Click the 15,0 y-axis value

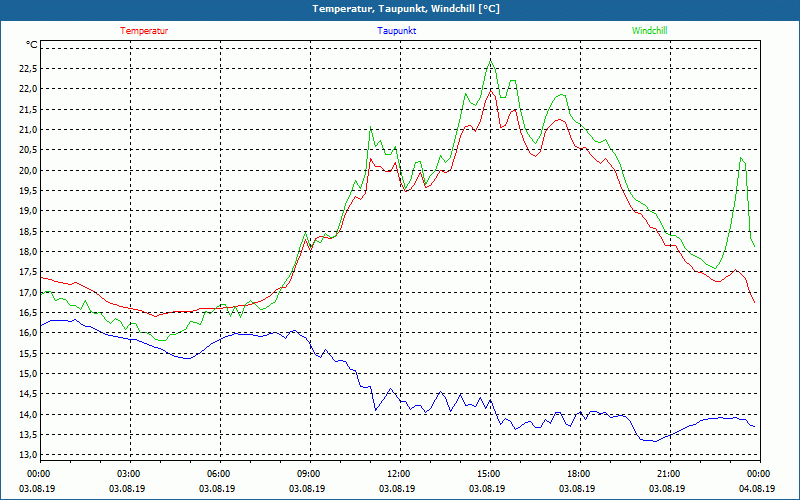[29, 373]
